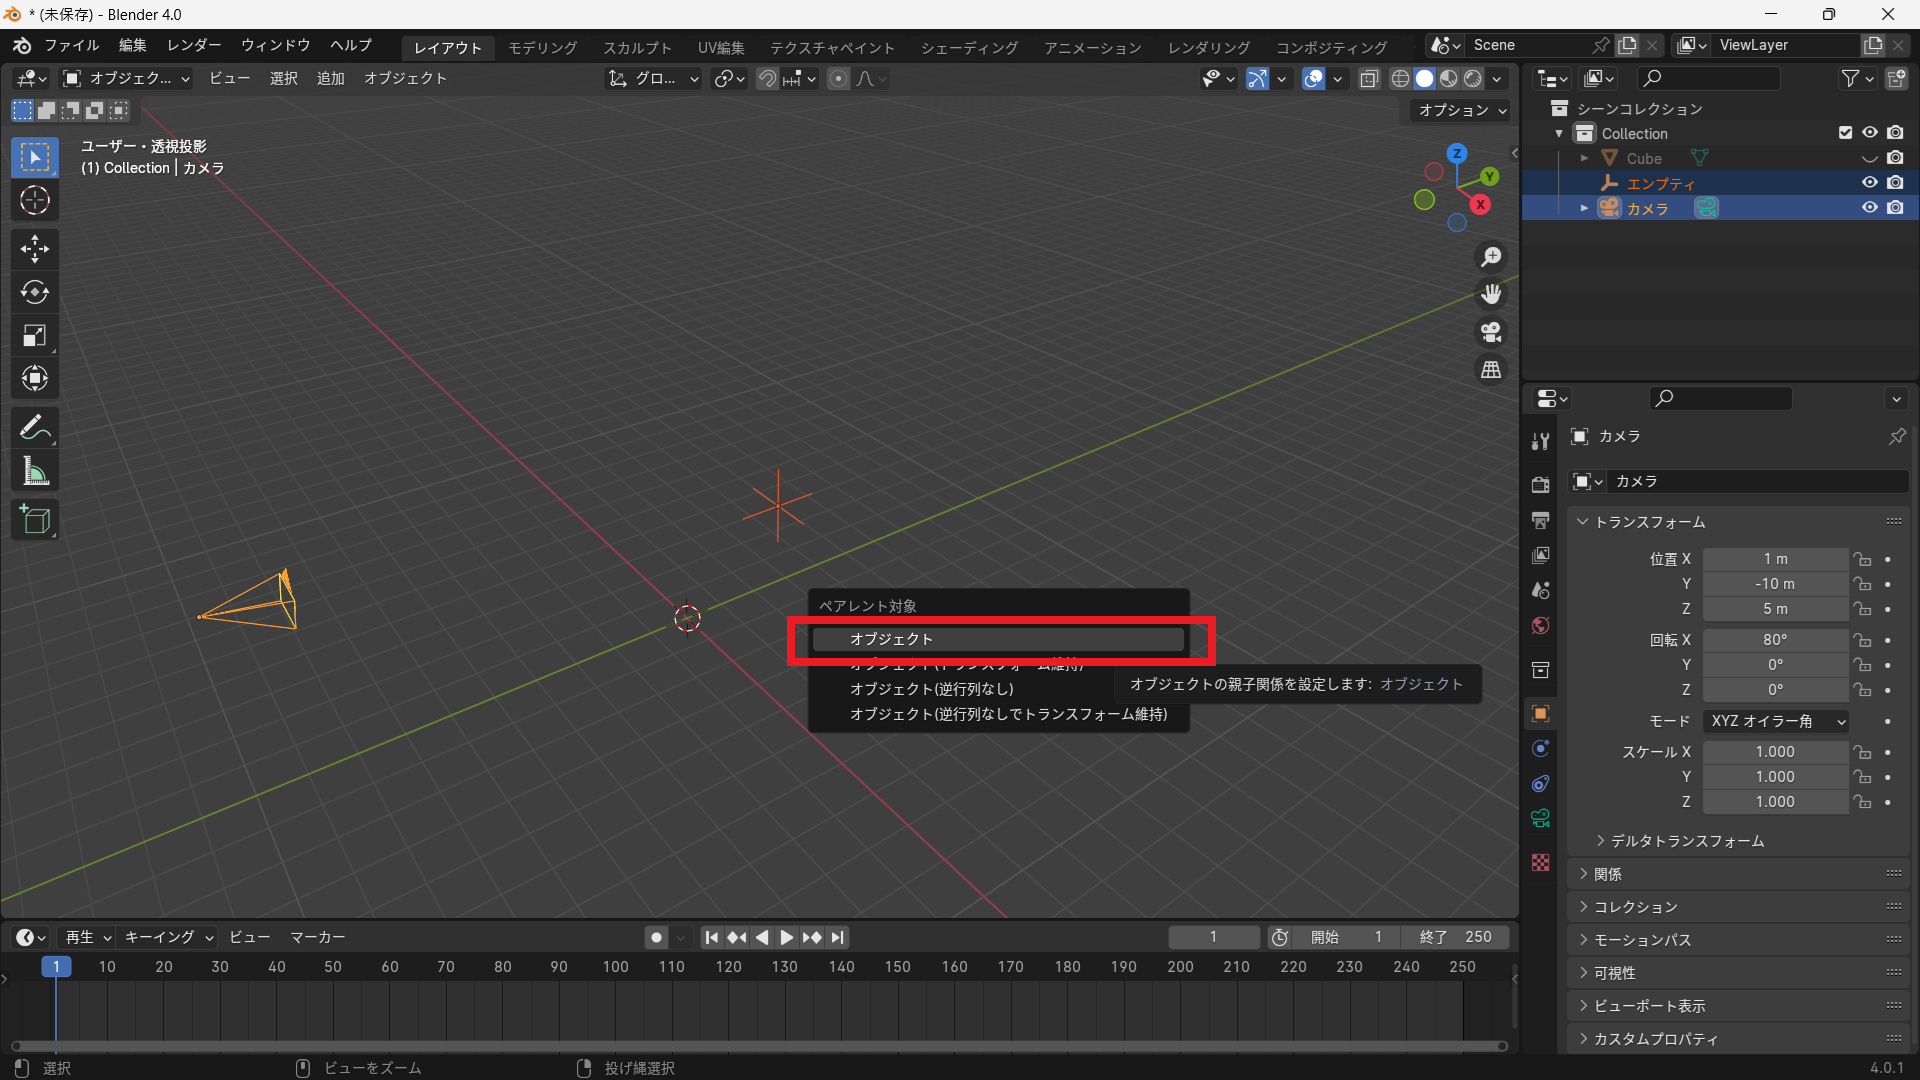The image size is (1920, 1080).
Task: Select the Move tool in left toolbar
Action: (35, 249)
